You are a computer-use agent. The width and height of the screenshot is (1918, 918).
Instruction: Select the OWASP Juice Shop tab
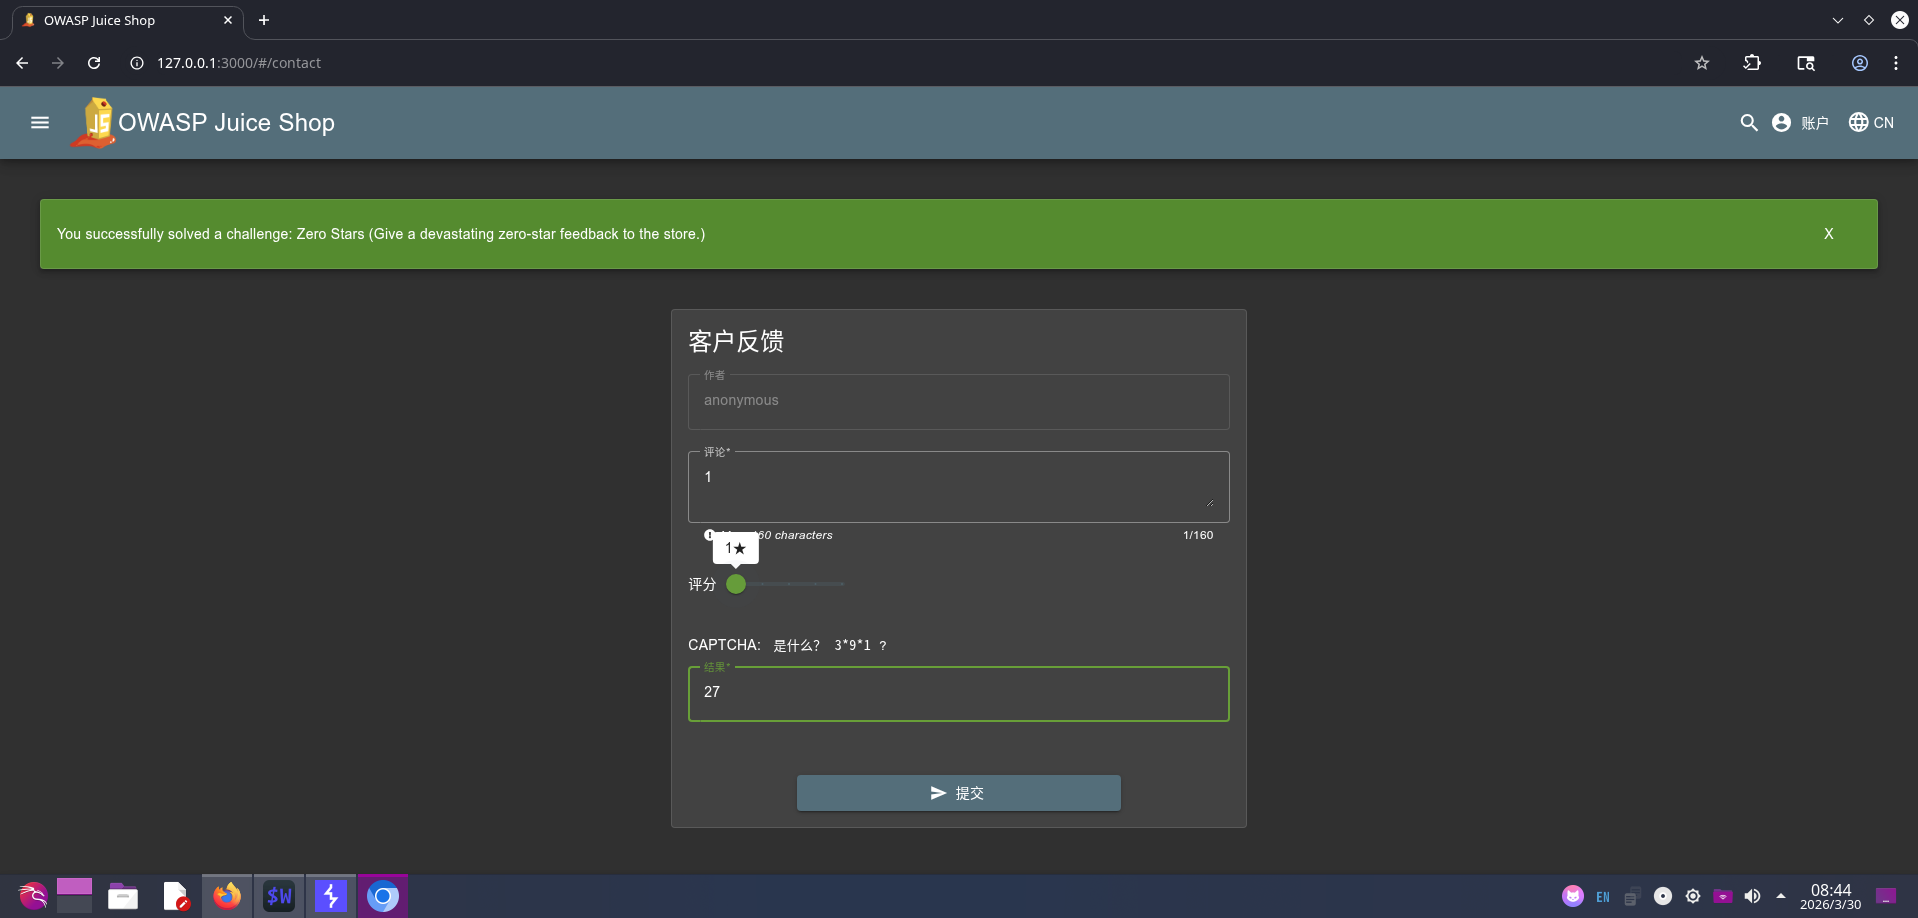(x=127, y=20)
